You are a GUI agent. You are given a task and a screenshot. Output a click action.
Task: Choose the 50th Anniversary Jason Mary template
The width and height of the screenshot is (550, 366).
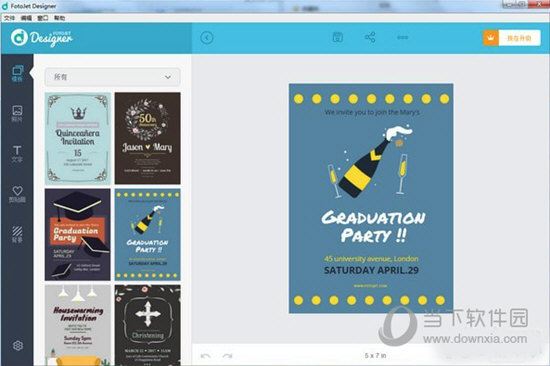click(148, 139)
